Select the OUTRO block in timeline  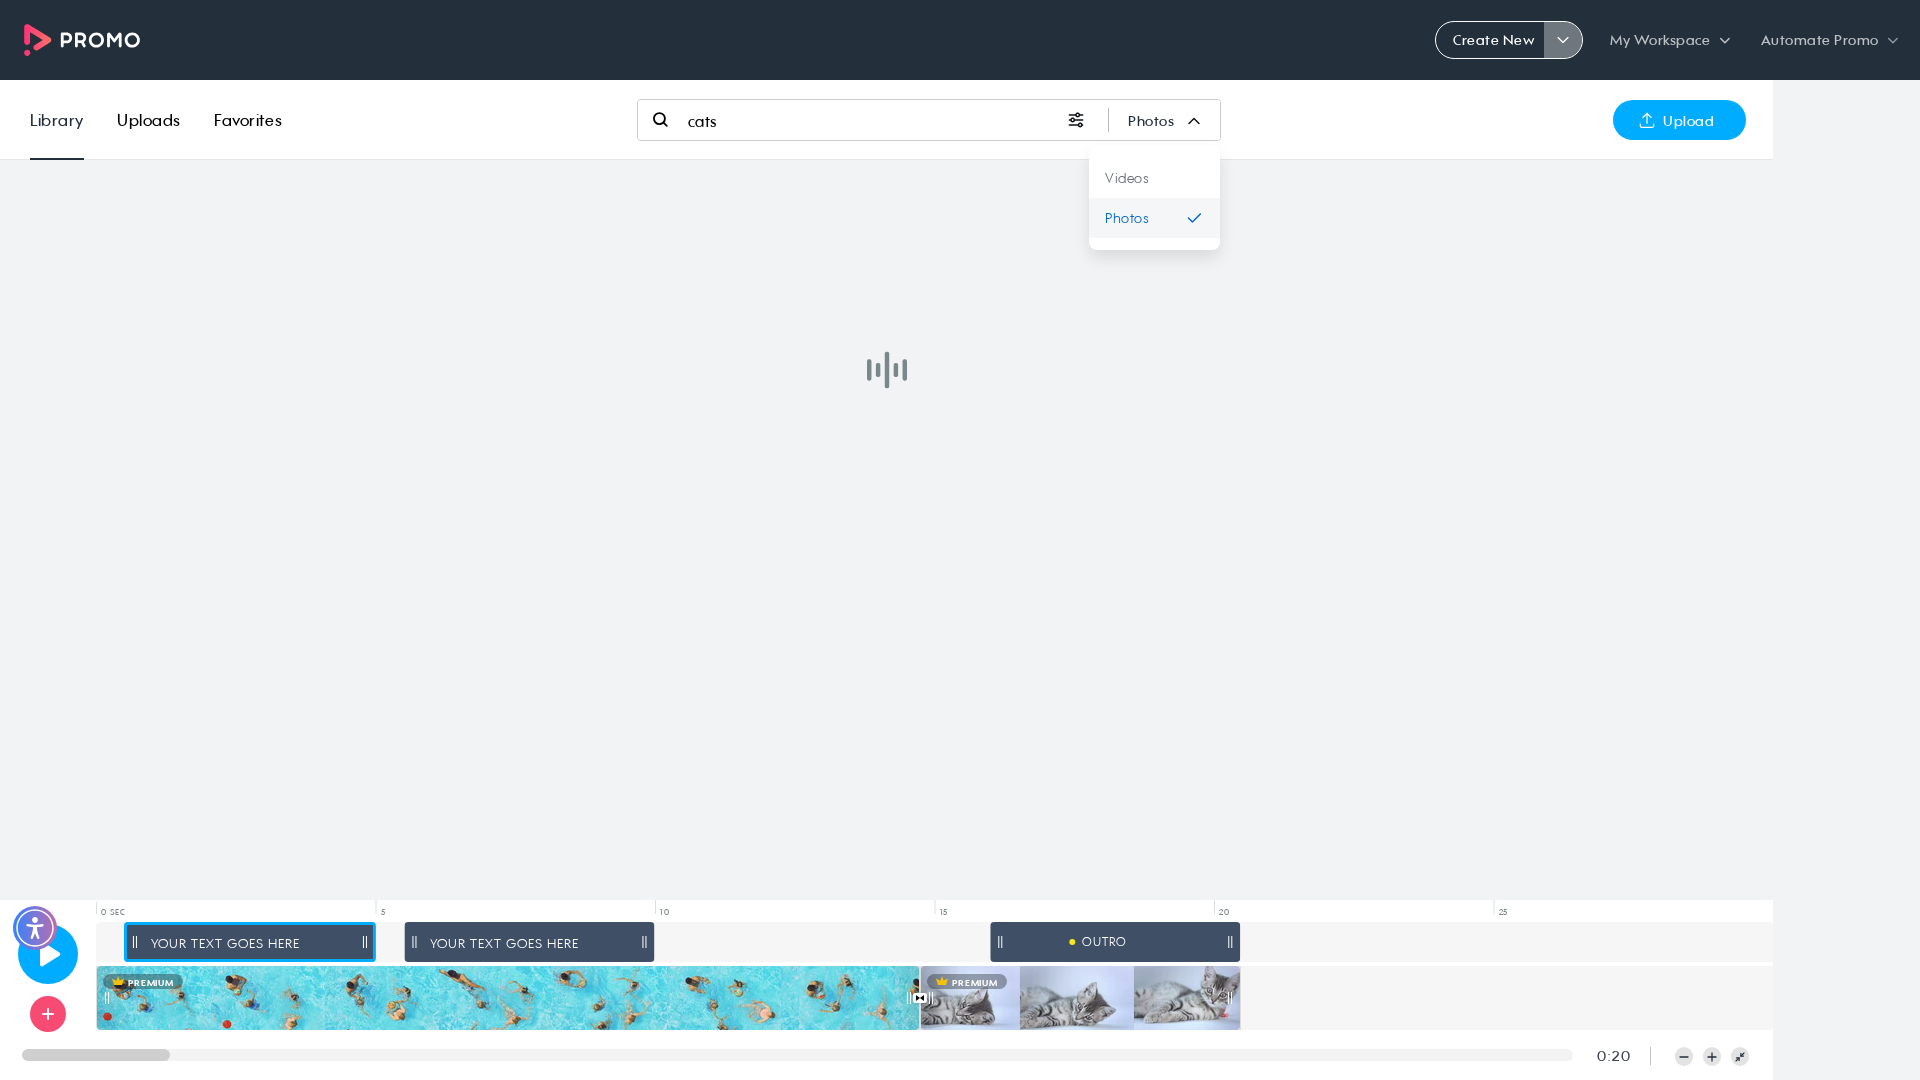(x=1115, y=942)
